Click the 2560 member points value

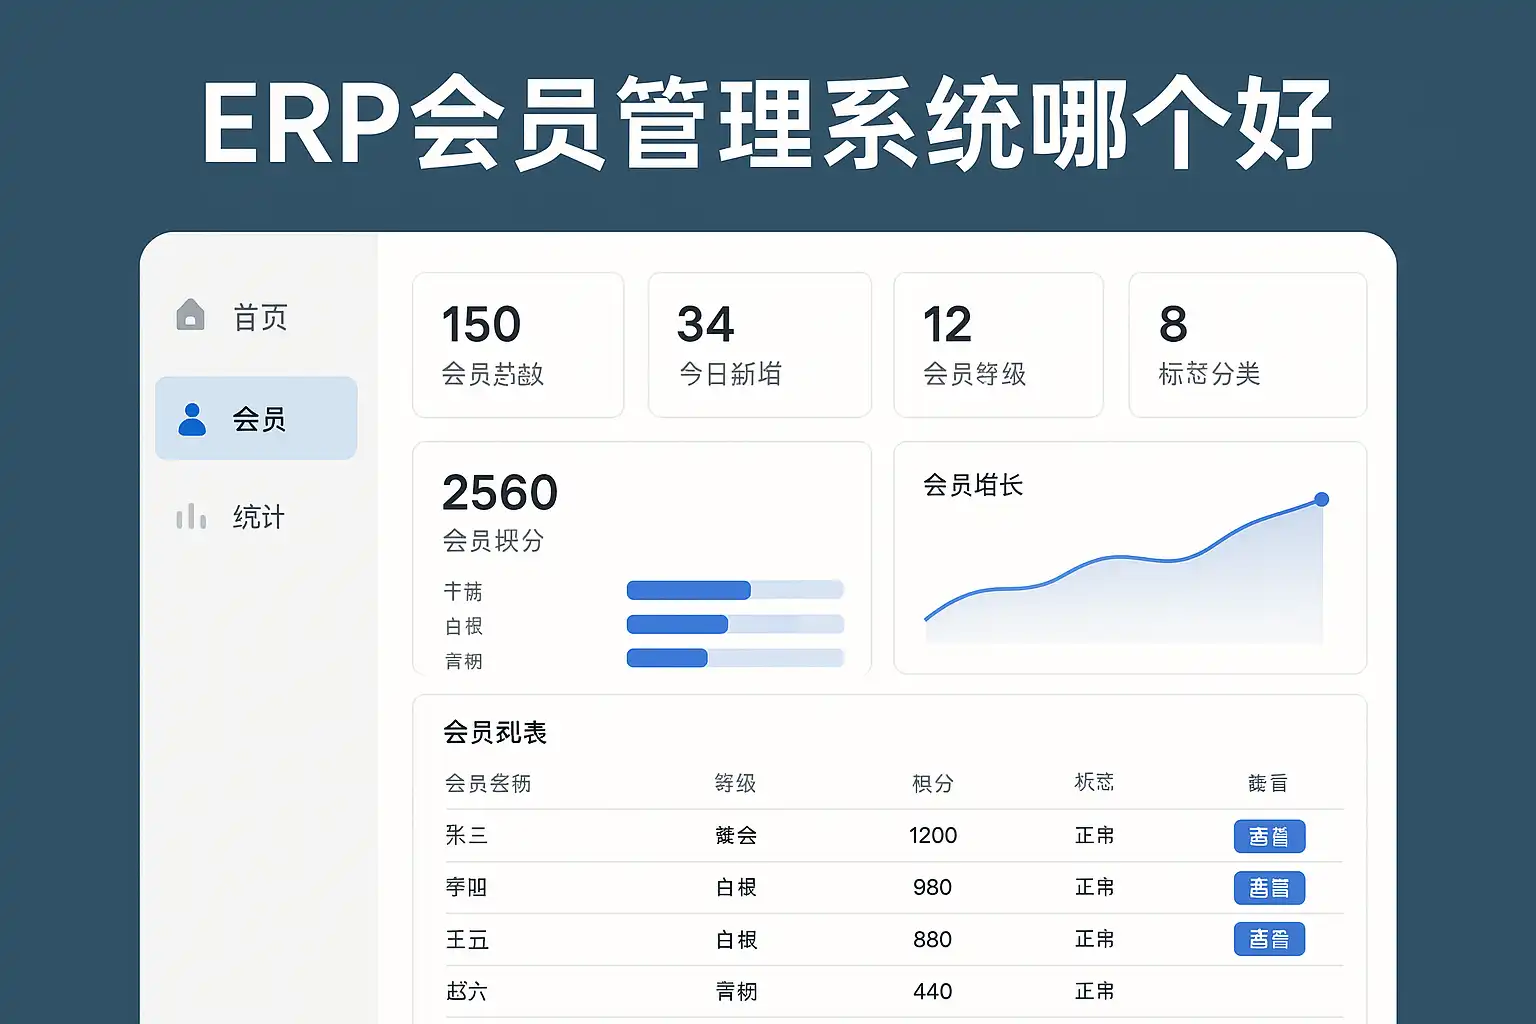(500, 493)
